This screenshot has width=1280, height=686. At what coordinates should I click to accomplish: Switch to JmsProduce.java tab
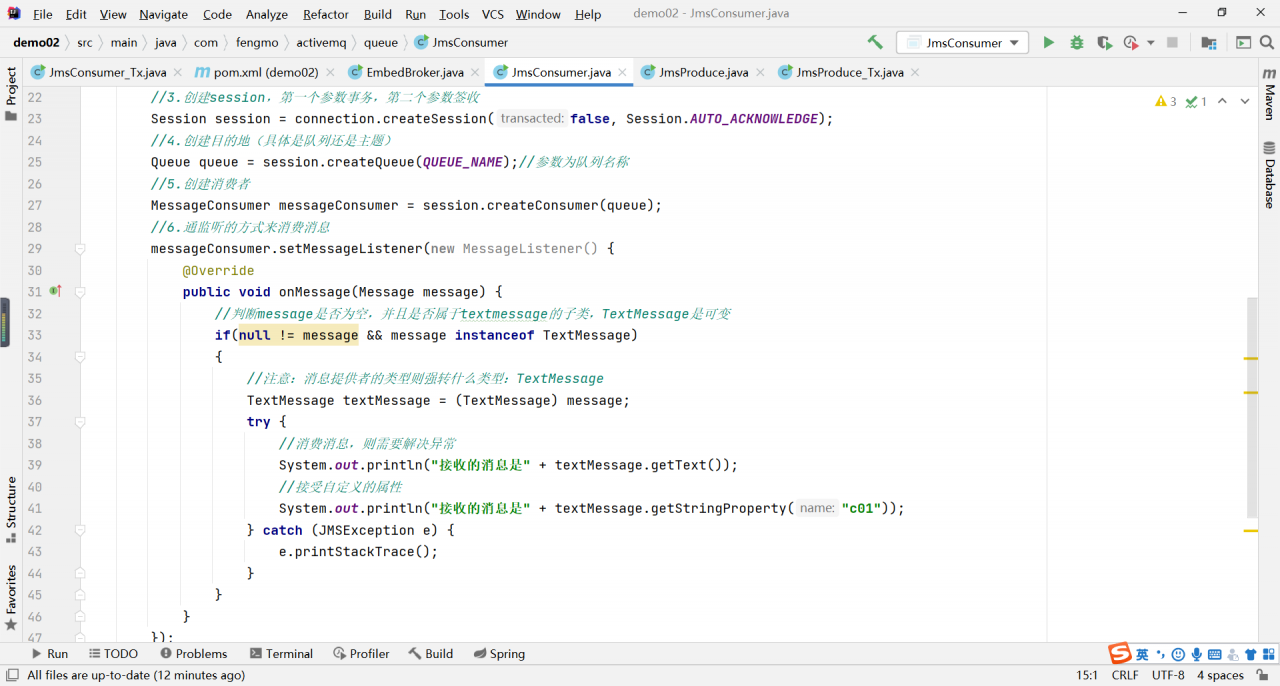[x=703, y=72]
